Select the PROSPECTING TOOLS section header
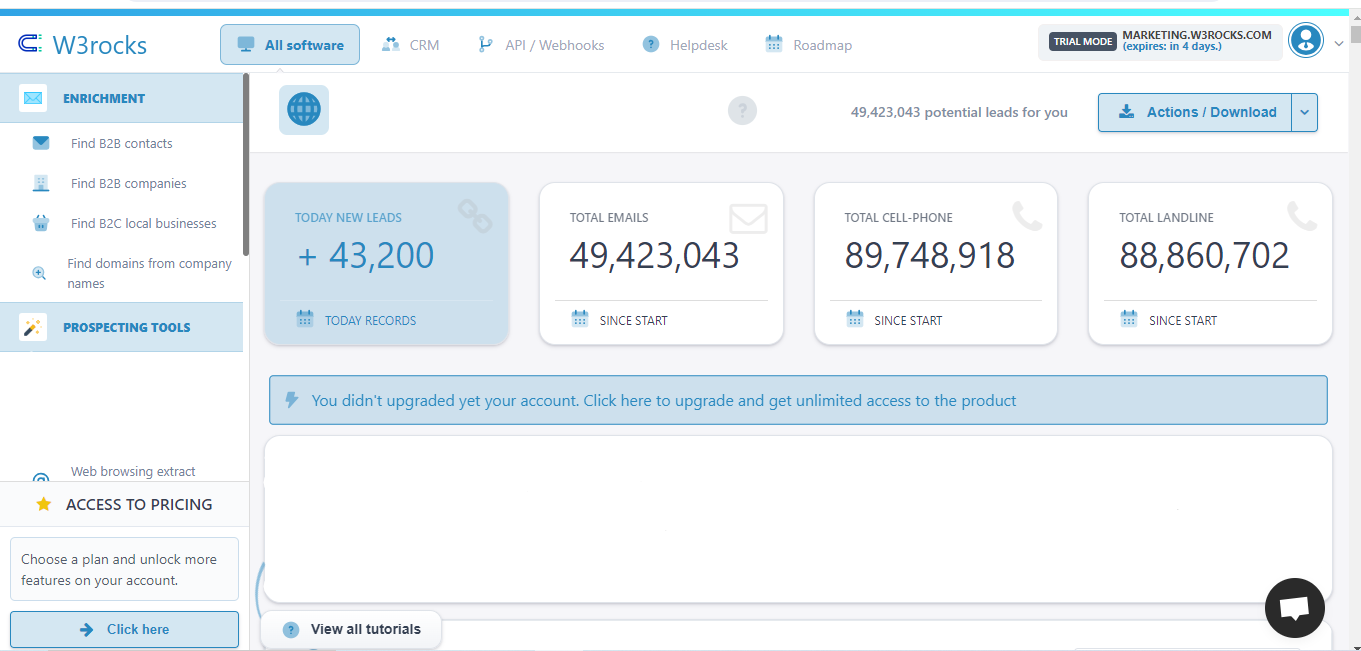This screenshot has height=651, width=1361. tap(121, 327)
